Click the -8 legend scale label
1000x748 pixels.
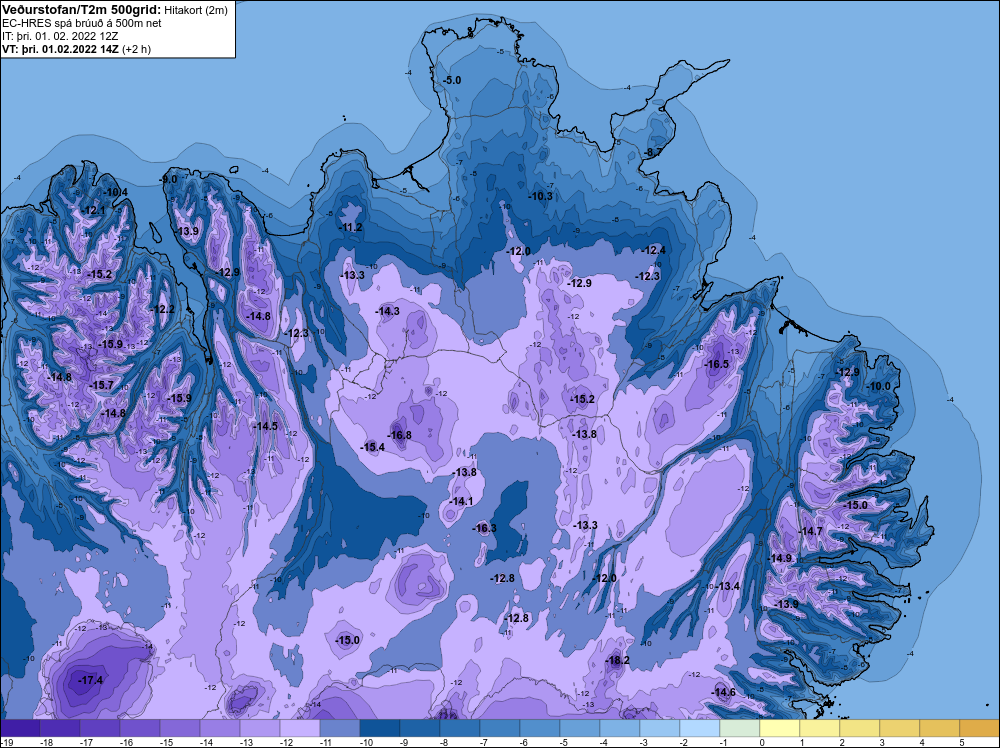(445, 742)
